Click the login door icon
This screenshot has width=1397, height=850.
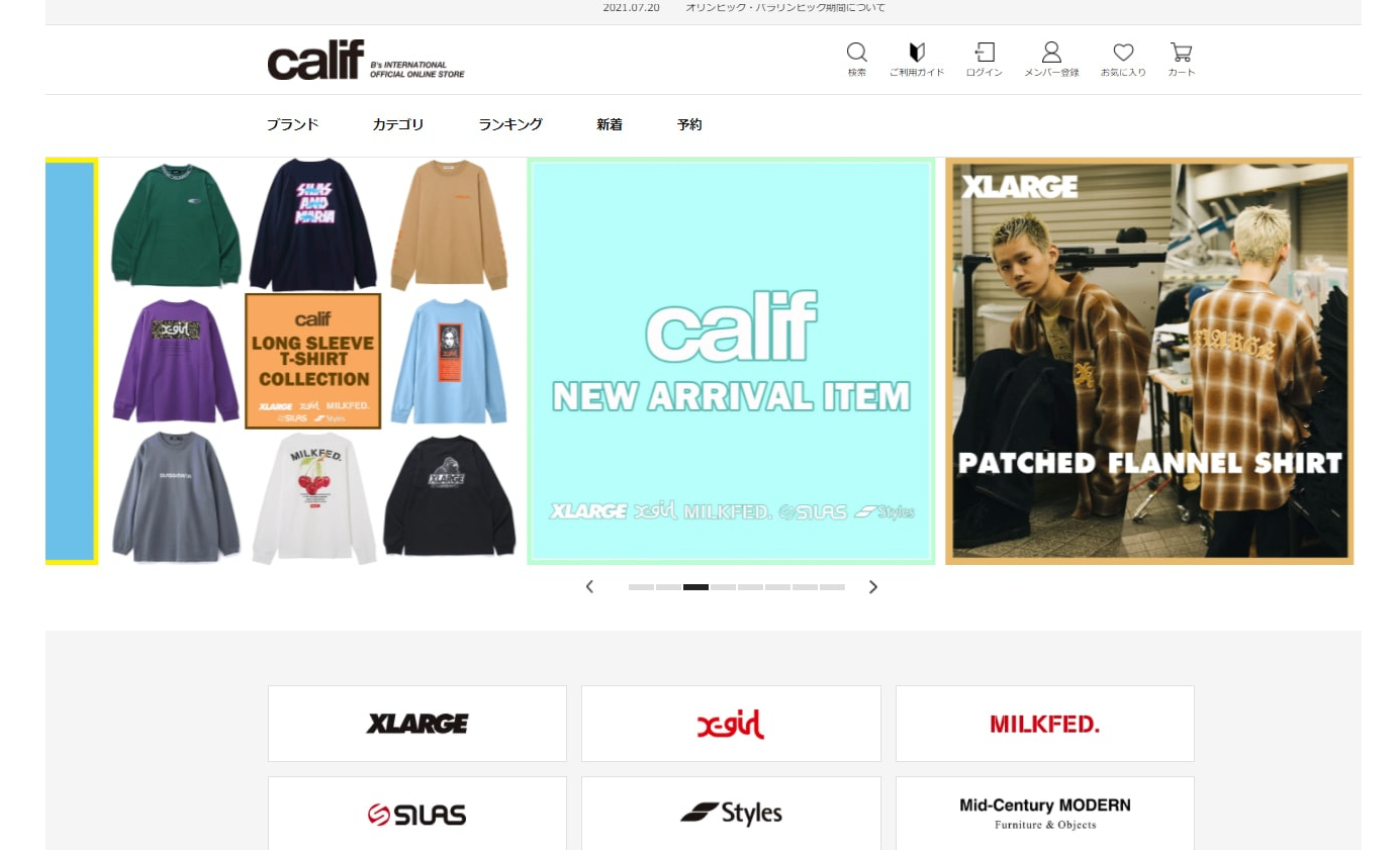984,59
